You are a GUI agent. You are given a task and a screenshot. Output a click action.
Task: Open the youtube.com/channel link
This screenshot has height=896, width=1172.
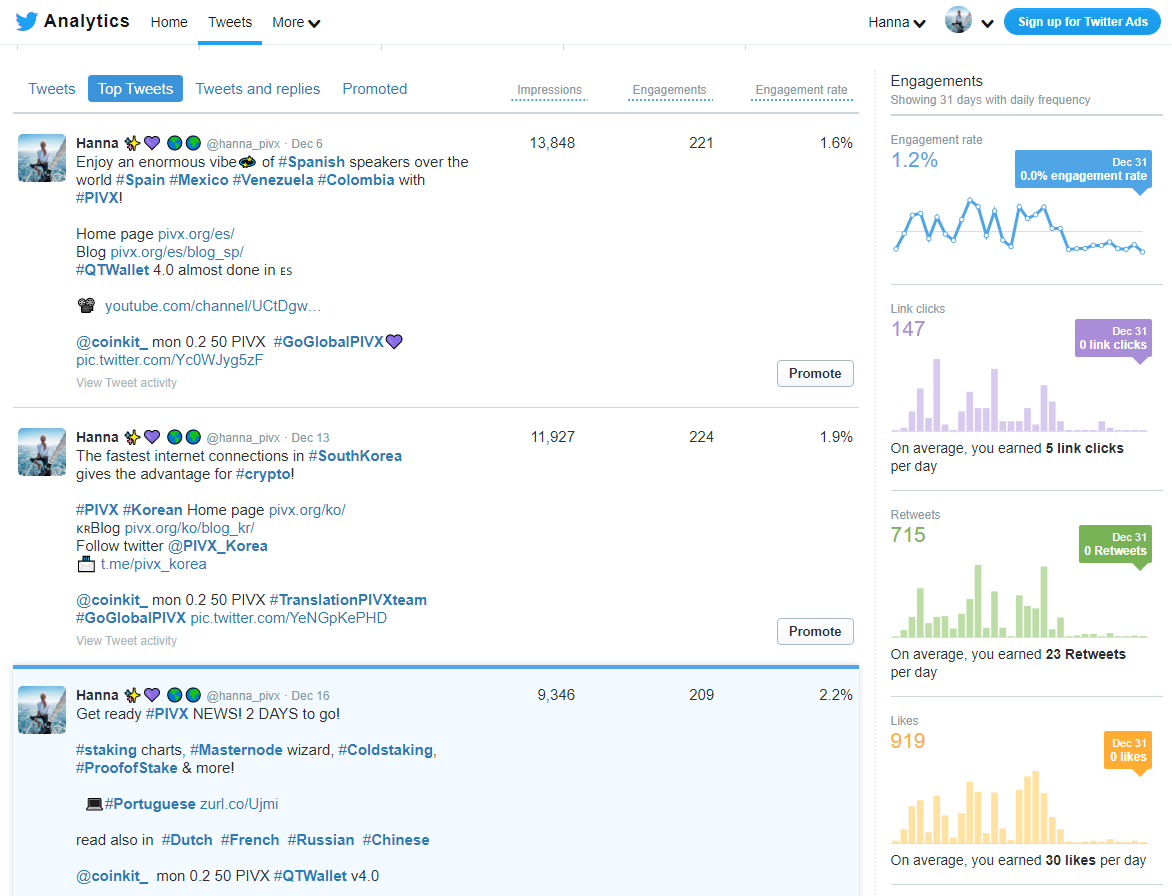pos(213,306)
